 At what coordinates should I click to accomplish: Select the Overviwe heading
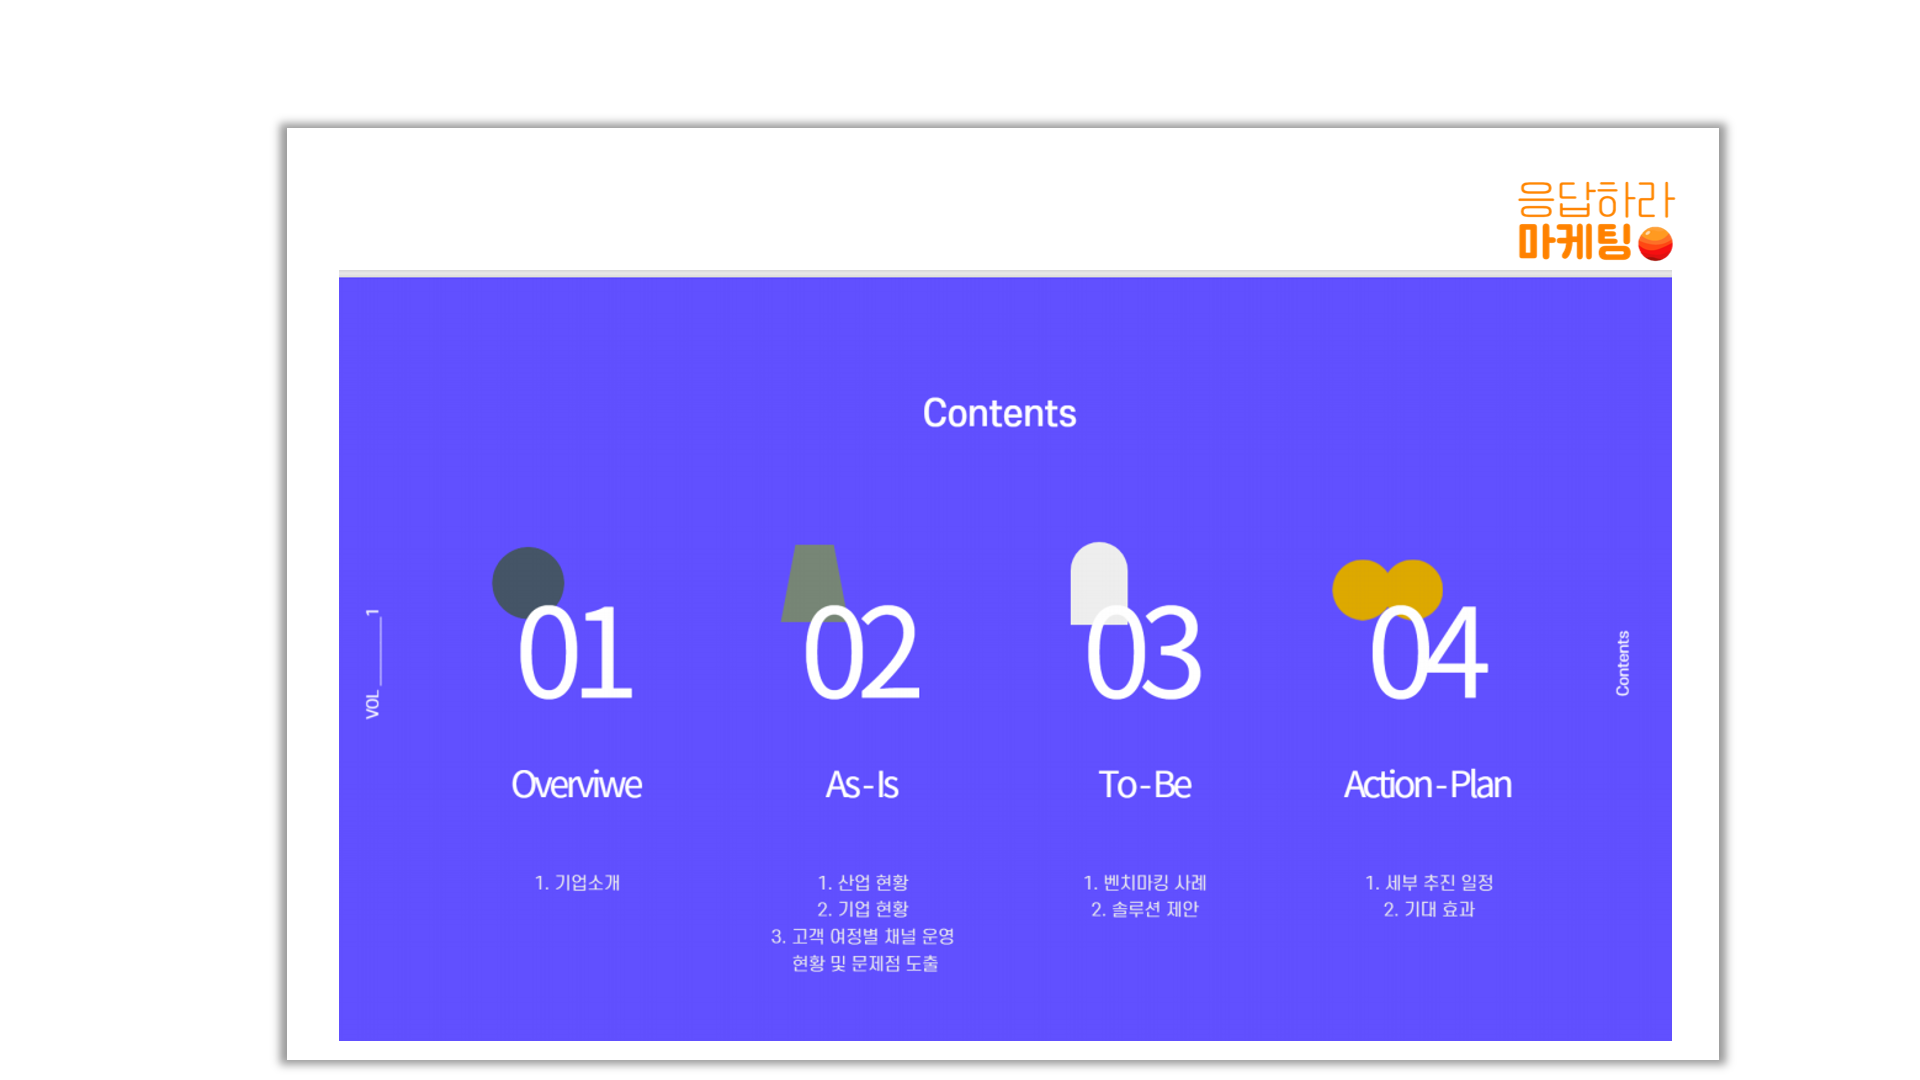click(x=576, y=785)
